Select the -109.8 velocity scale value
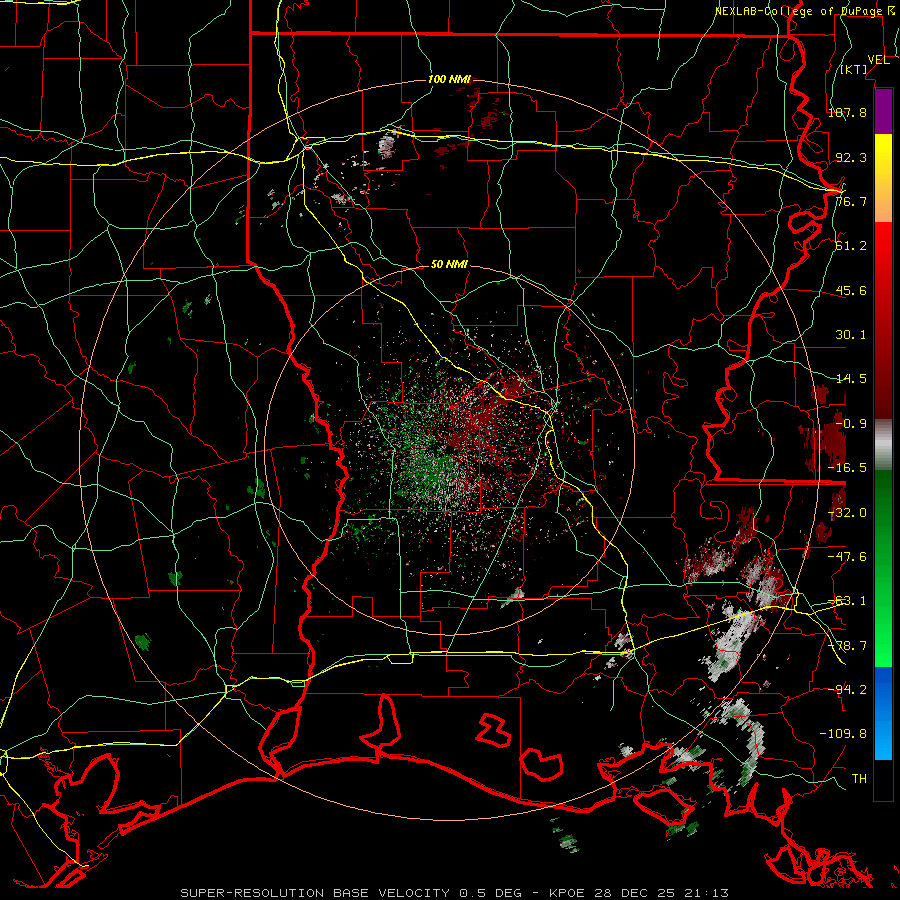This screenshot has height=900, width=900. point(843,734)
